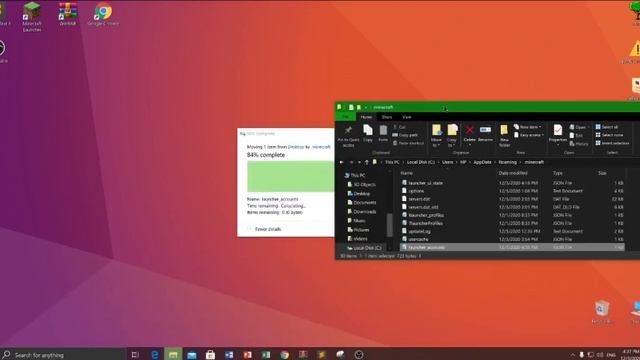The width and height of the screenshot is (640, 360).
Task: Select the launcher_accounts file row
Action: [512, 247]
